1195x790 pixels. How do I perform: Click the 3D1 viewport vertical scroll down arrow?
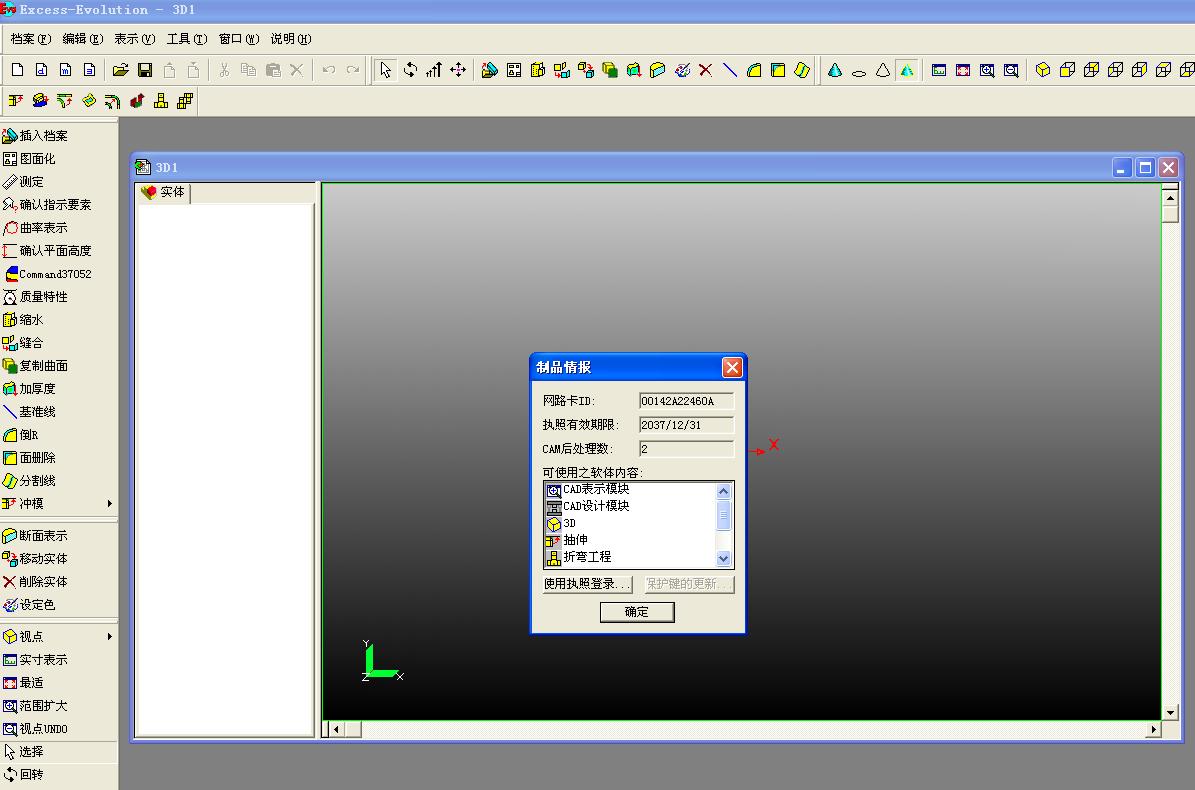coord(1171,713)
